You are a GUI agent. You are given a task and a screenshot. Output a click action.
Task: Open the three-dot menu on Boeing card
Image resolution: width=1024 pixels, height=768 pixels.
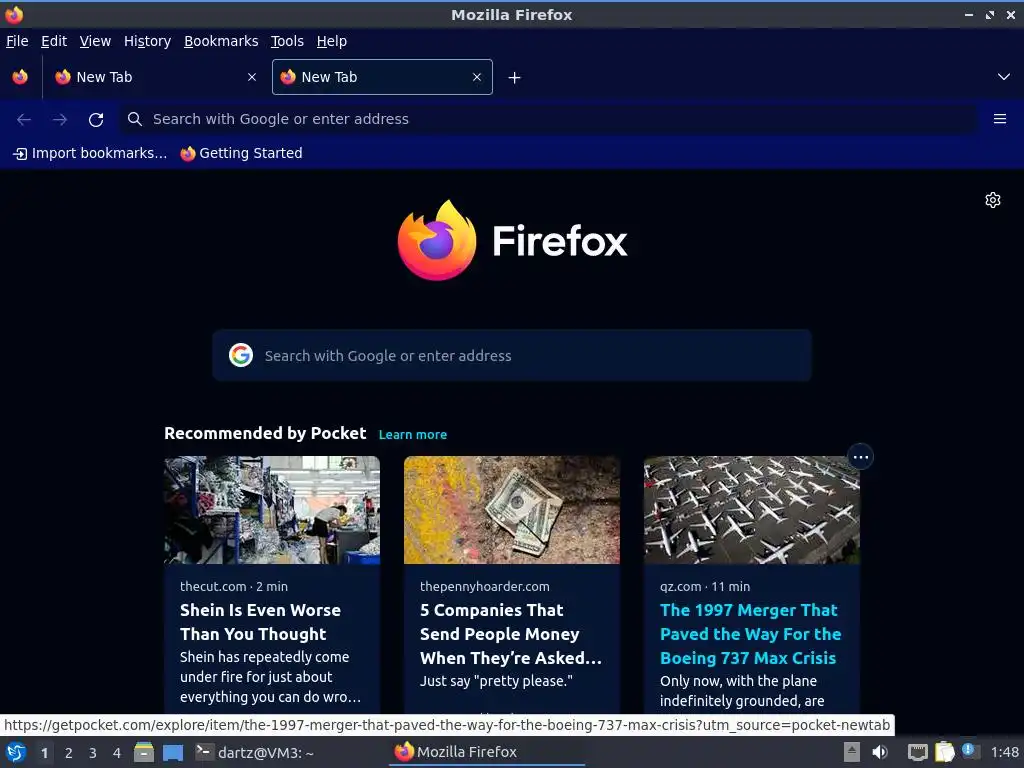tap(860, 457)
